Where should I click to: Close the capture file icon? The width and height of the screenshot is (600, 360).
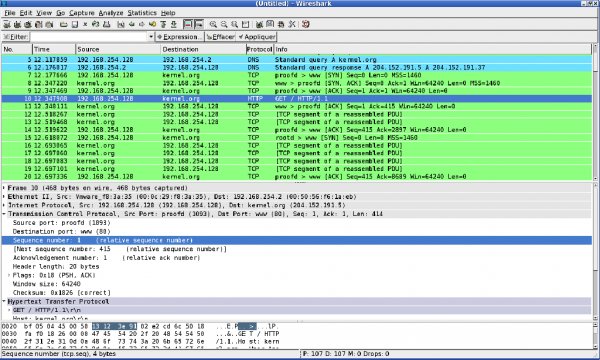click(85, 24)
